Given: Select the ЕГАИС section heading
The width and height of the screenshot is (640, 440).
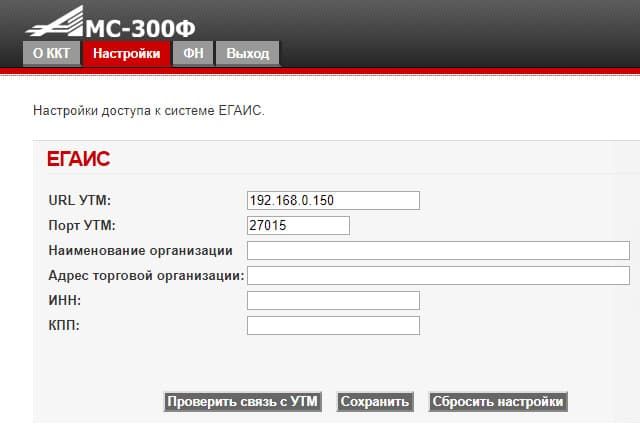Looking at the screenshot, I should coord(78,159).
